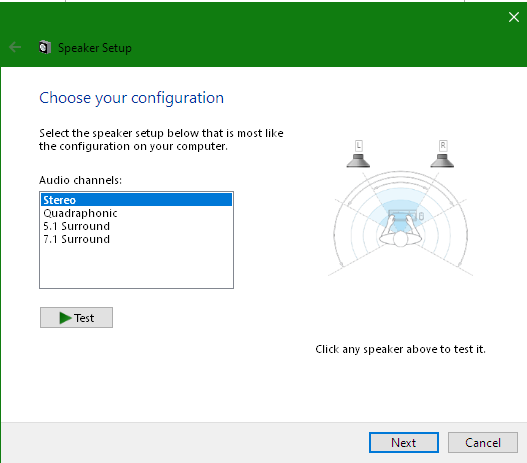Cancel the speaker setup wizard
Viewport: 527px width, 463px height.
(483, 443)
